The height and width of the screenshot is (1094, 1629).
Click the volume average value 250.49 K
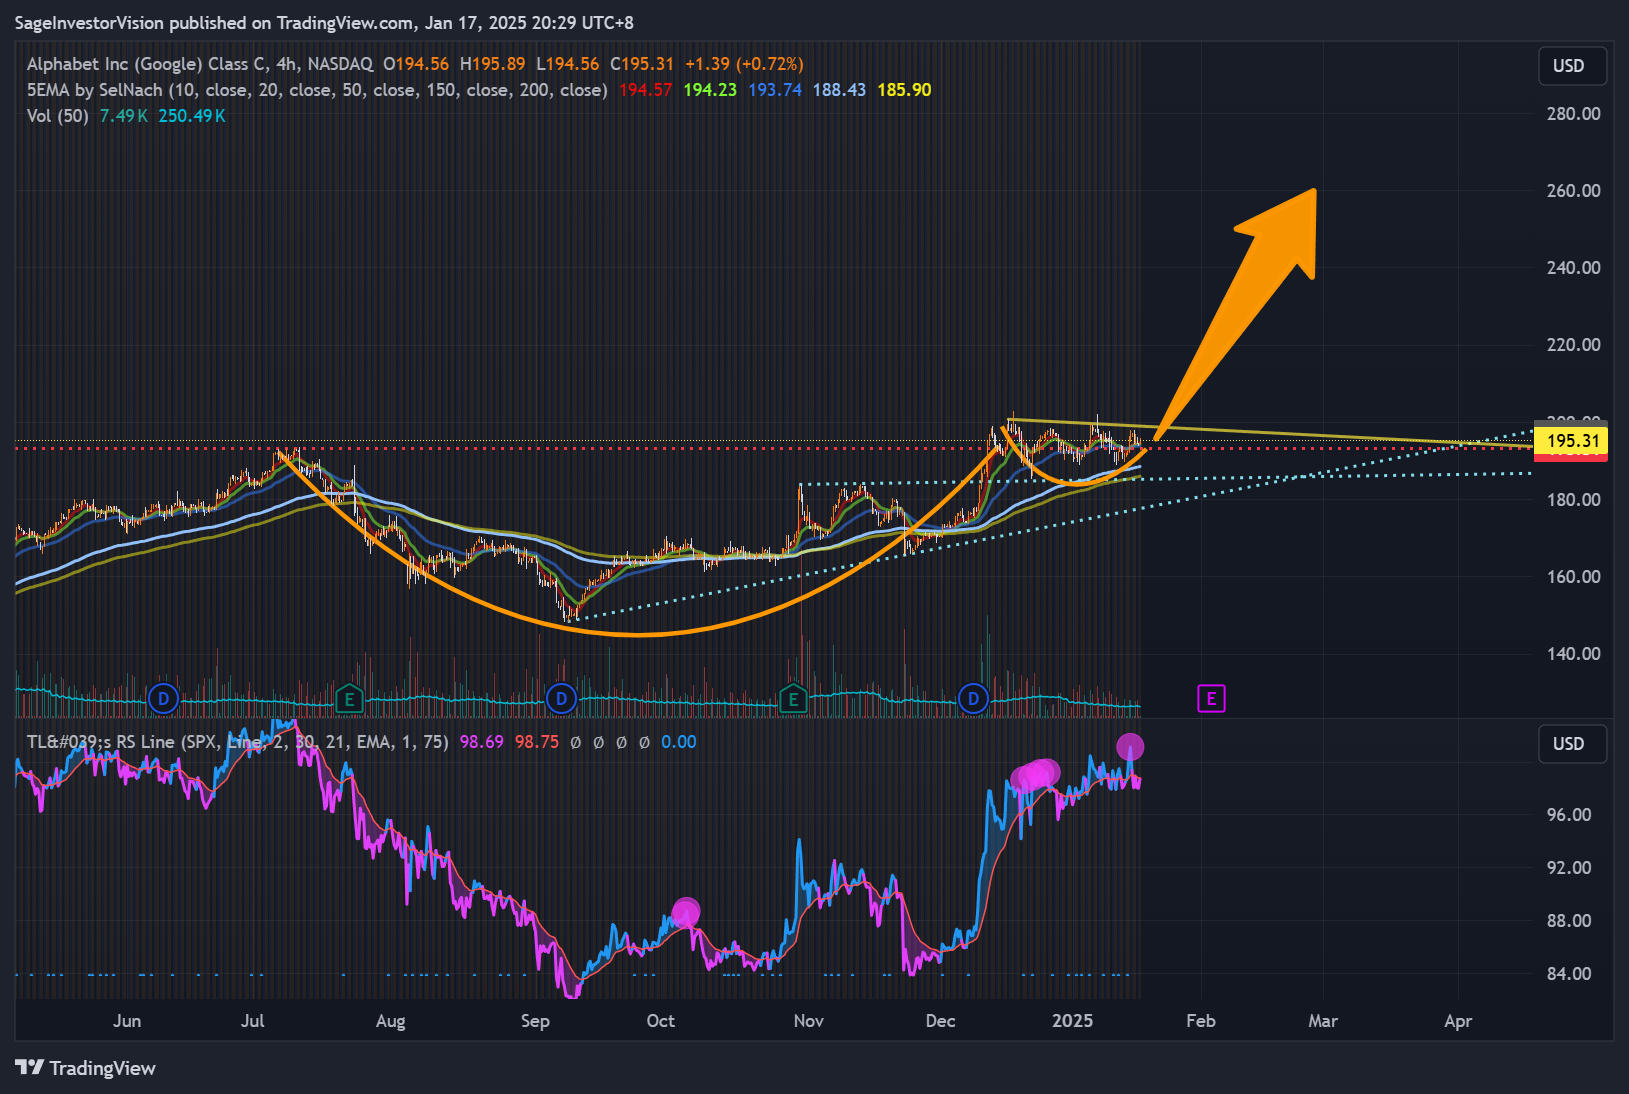pyautogui.click(x=192, y=116)
